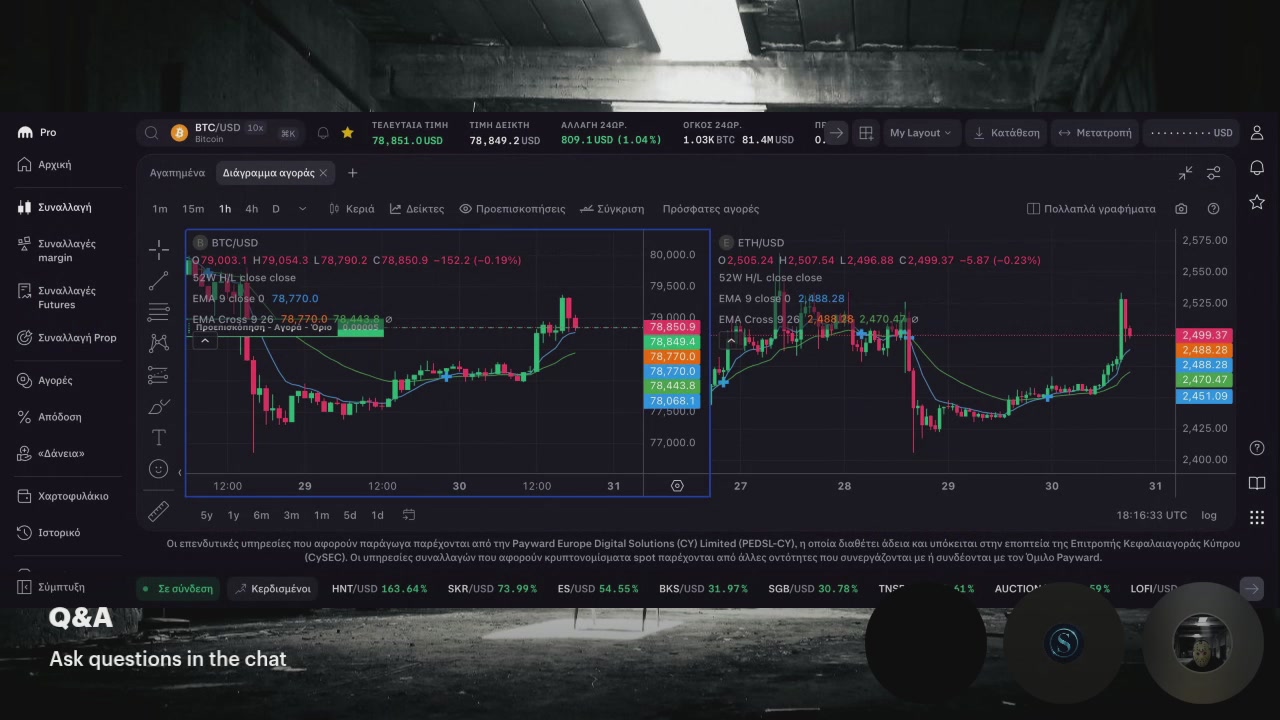This screenshot has height=720, width=1280.
Task: Toggle Πολλαπλά γραφήματα multi-chart mode
Action: pyautogui.click(x=1091, y=209)
